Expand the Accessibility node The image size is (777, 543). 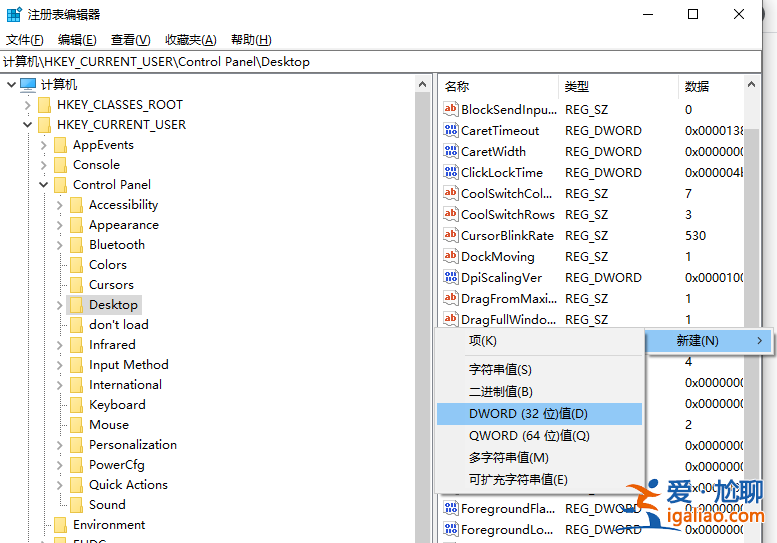pos(59,205)
